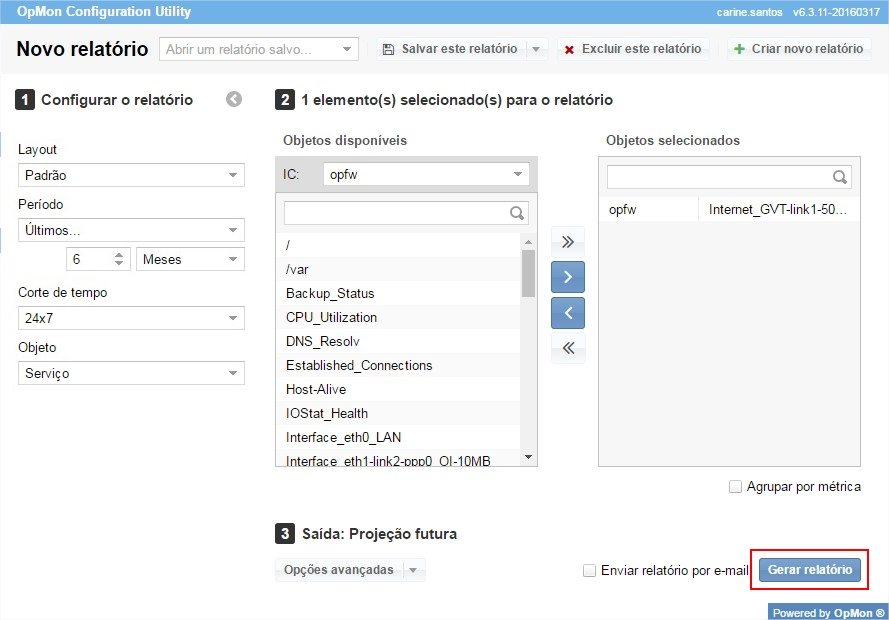Screen dimensions: 889x620
Task: Click Gerar relatório button
Action: tap(809, 569)
